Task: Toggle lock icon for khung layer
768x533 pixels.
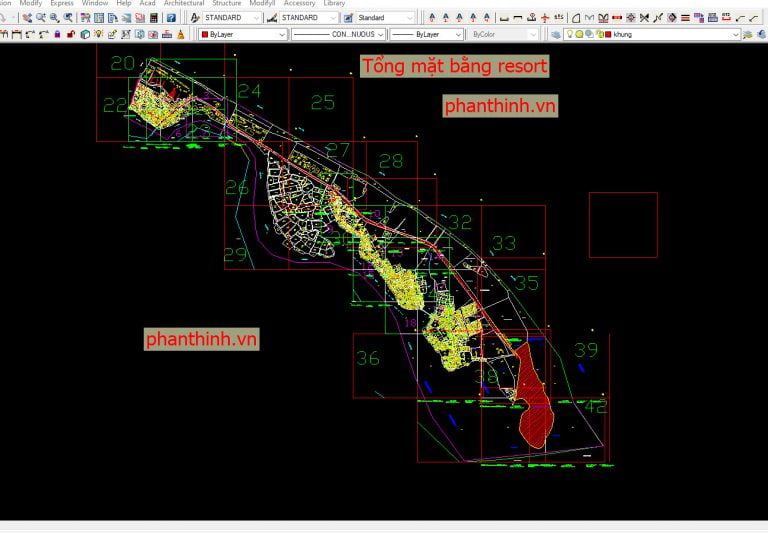Action: tap(598, 34)
